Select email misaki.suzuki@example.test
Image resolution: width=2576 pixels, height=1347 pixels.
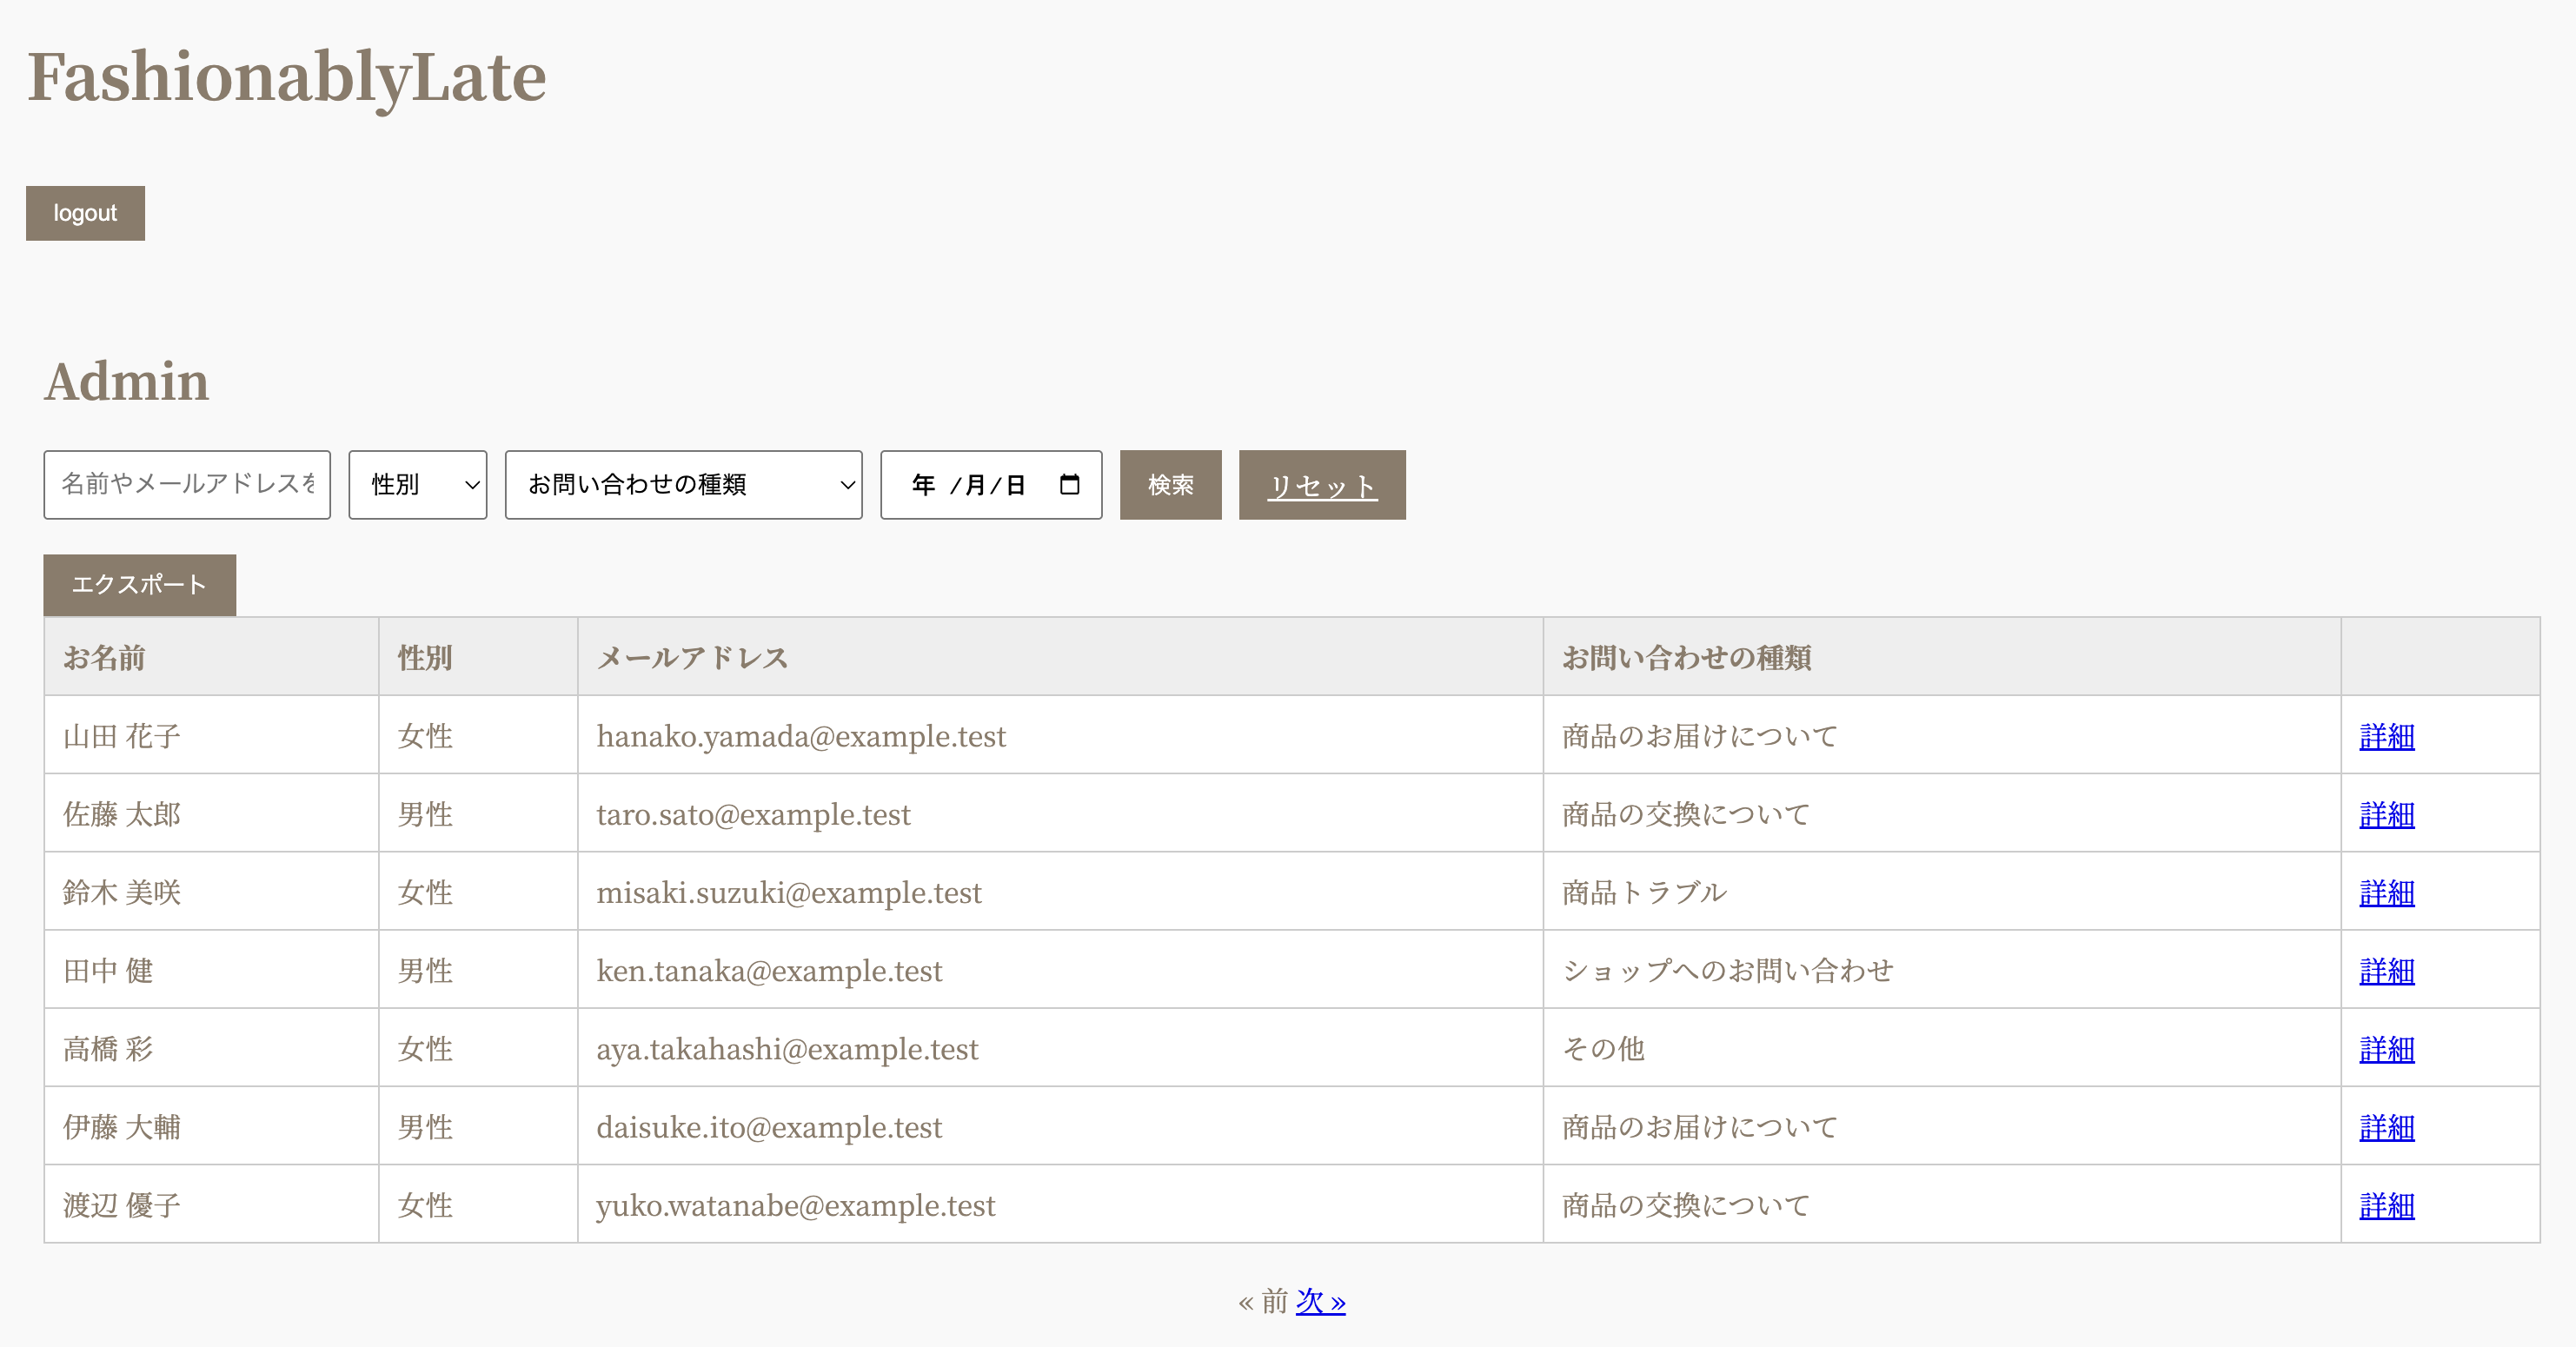789,892
